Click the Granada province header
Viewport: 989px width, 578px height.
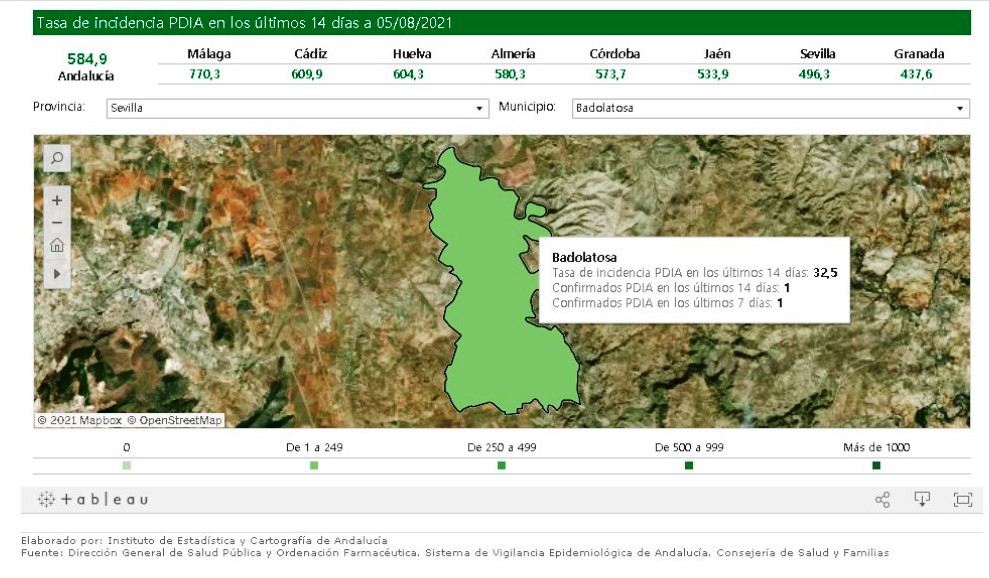click(x=918, y=54)
